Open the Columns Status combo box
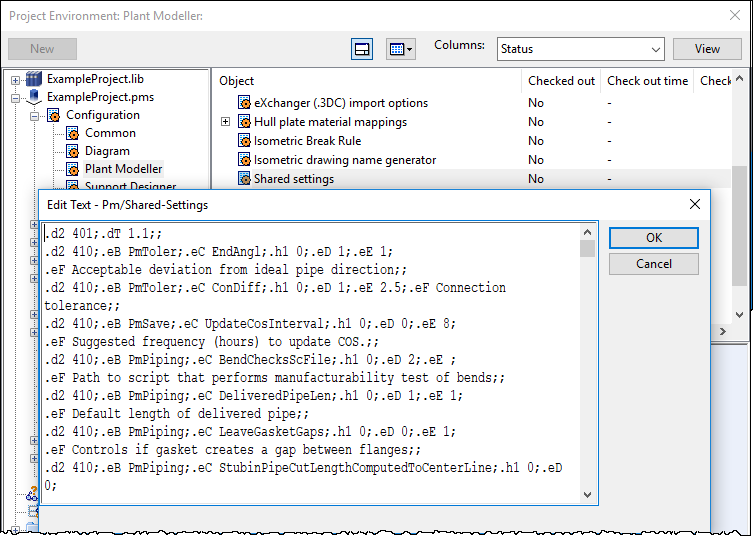This screenshot has width=753, height=538. pos(580,49)
